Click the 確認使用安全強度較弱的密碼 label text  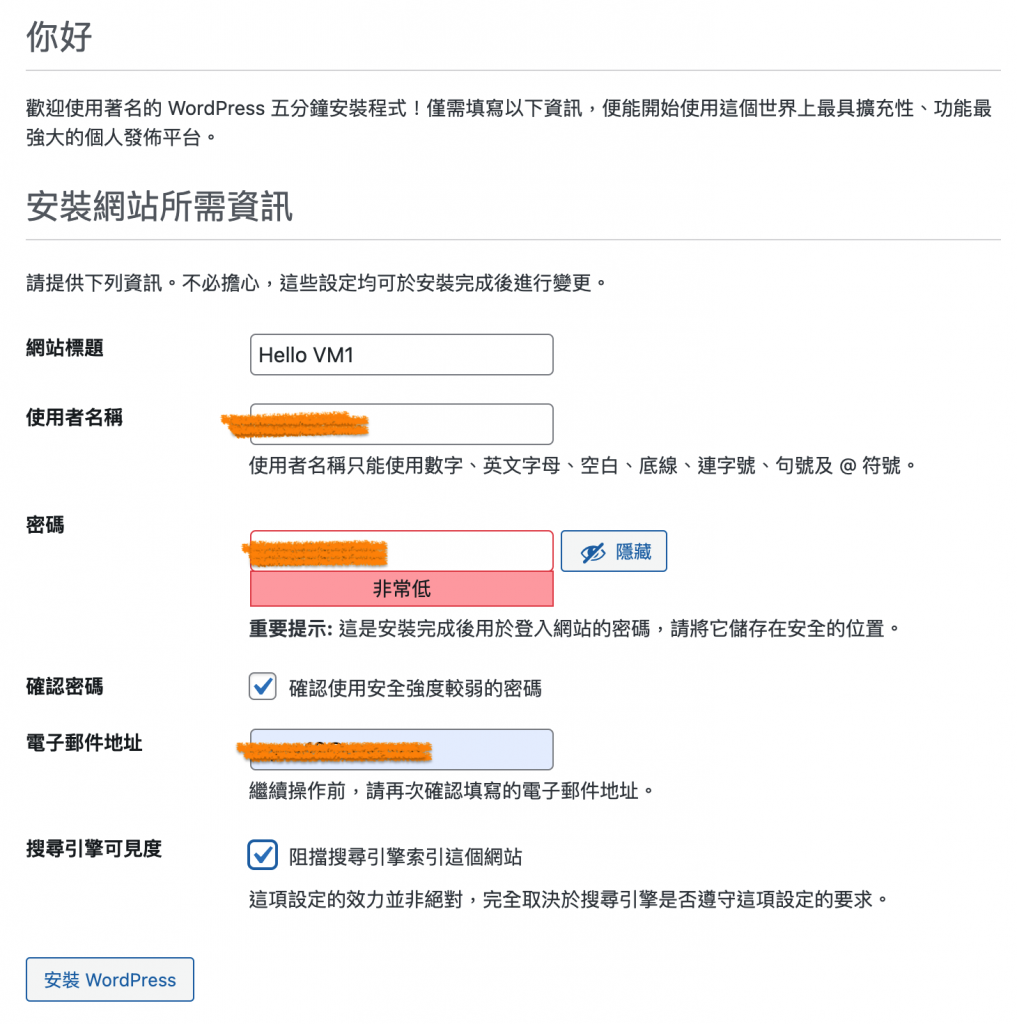click(x=415, y=688)
